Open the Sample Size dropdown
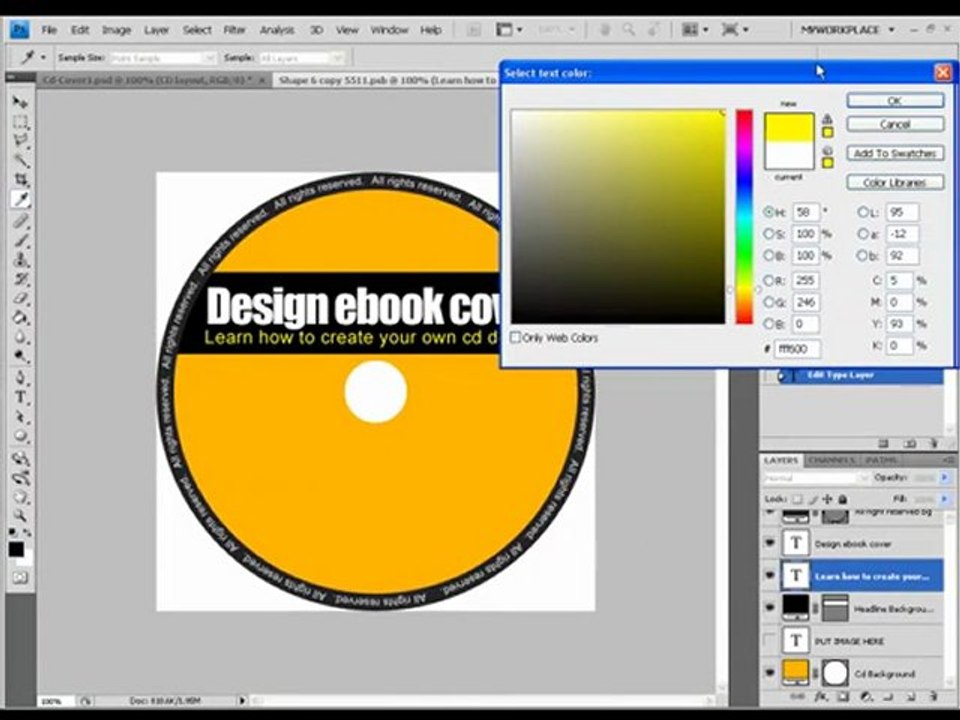 point(163,58)
